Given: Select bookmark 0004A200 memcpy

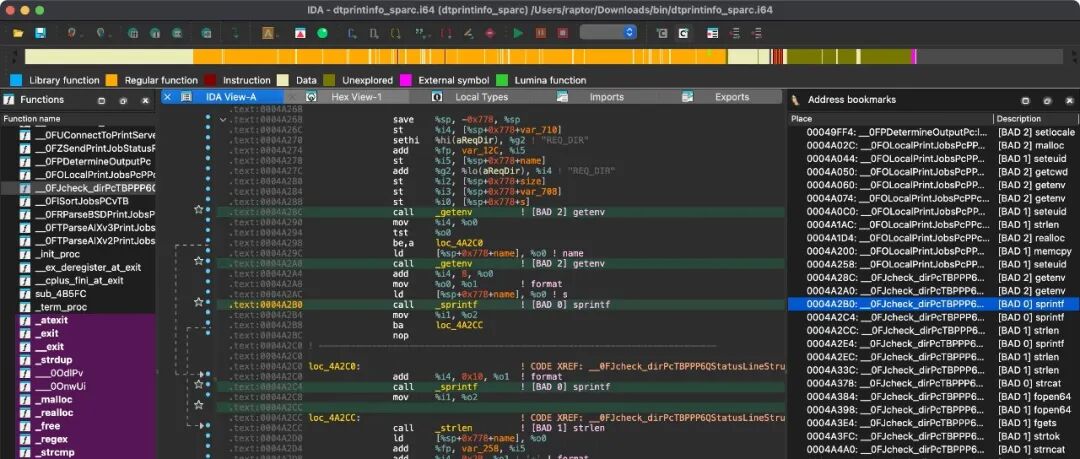Looking at the screenshot, I should (x=933, y=251).
